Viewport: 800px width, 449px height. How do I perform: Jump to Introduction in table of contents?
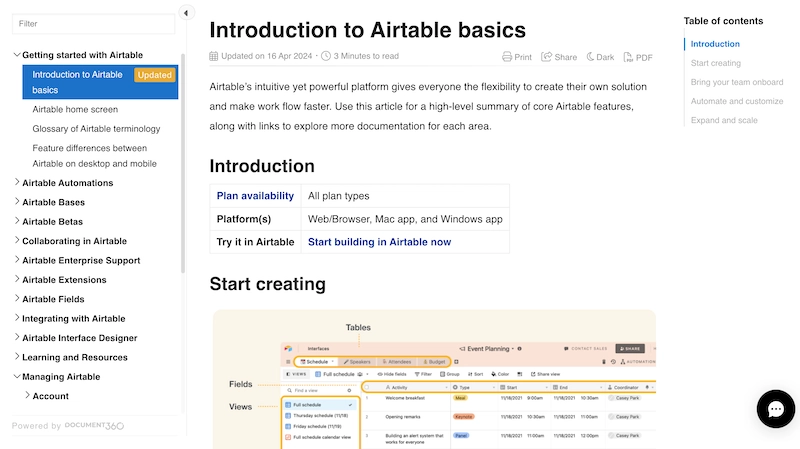coord(715,44)
